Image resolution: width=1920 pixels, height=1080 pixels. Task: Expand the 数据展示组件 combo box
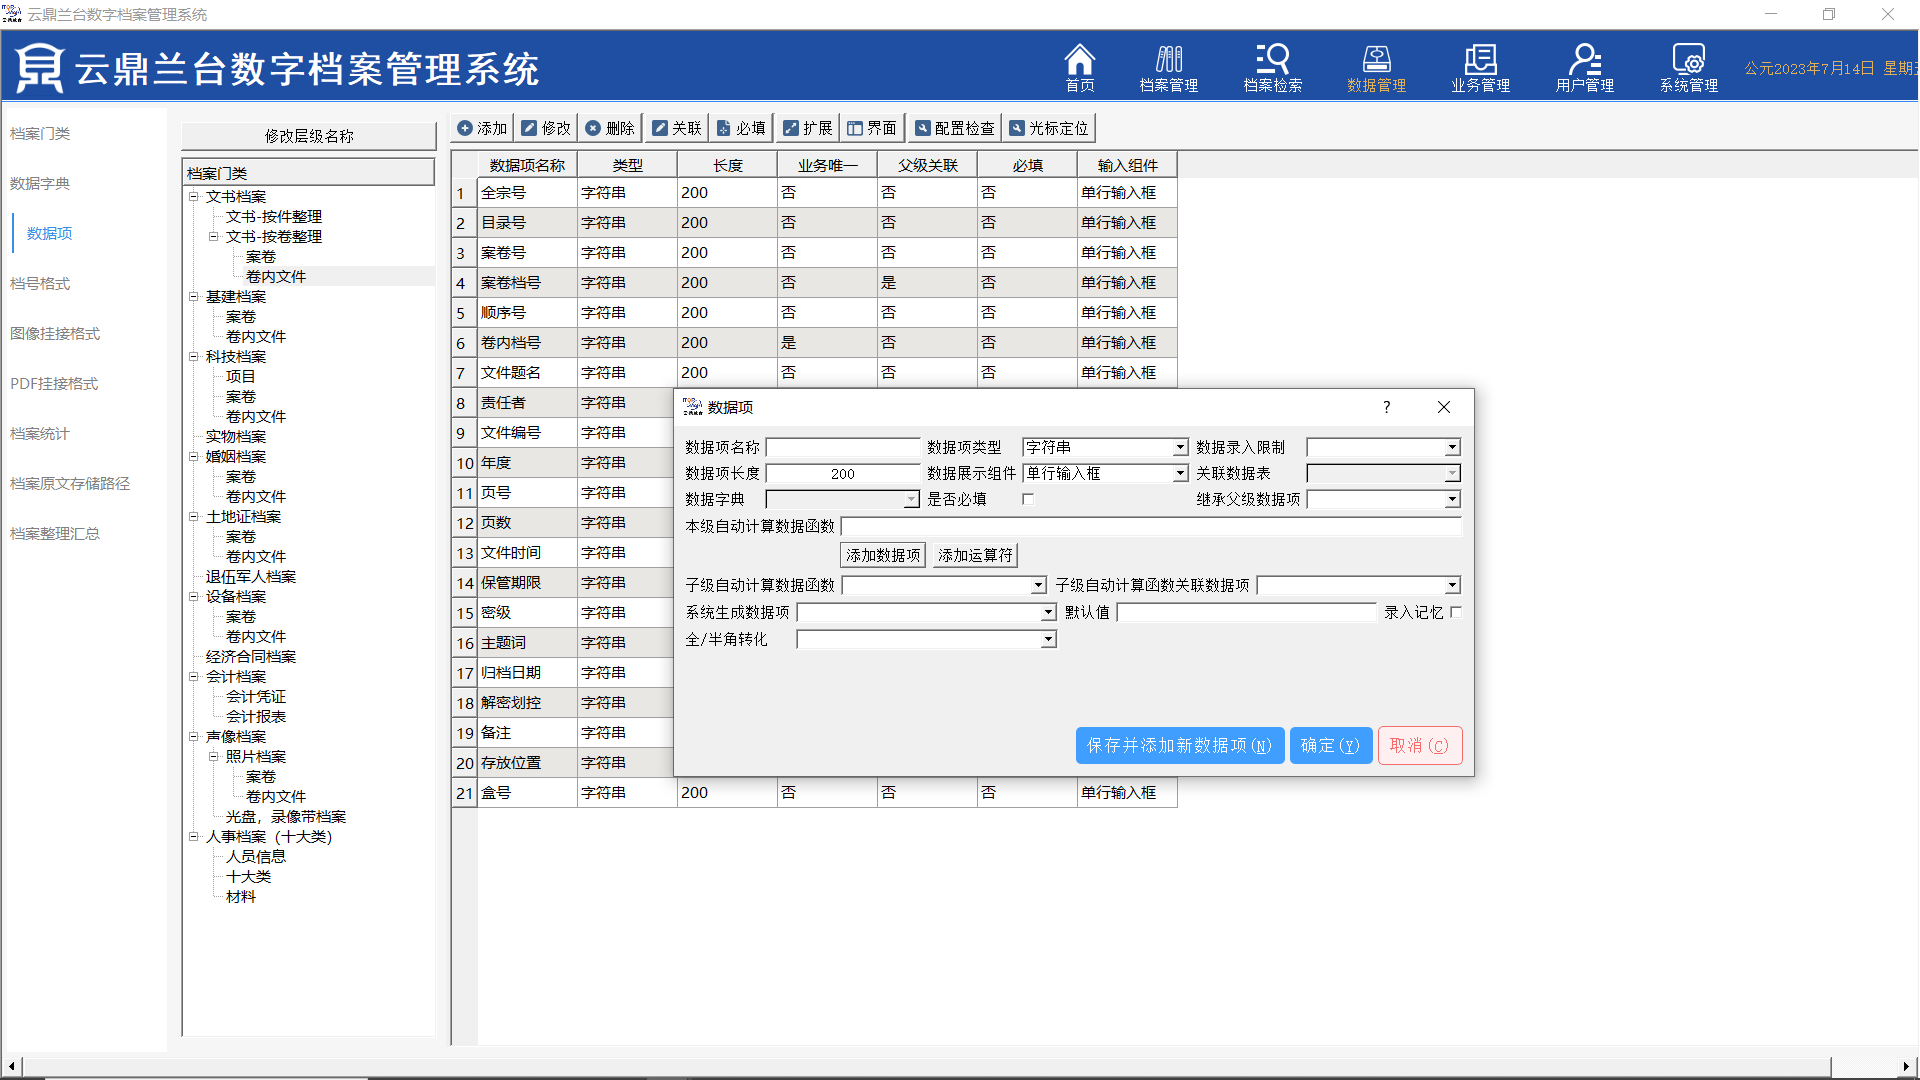1180,473
